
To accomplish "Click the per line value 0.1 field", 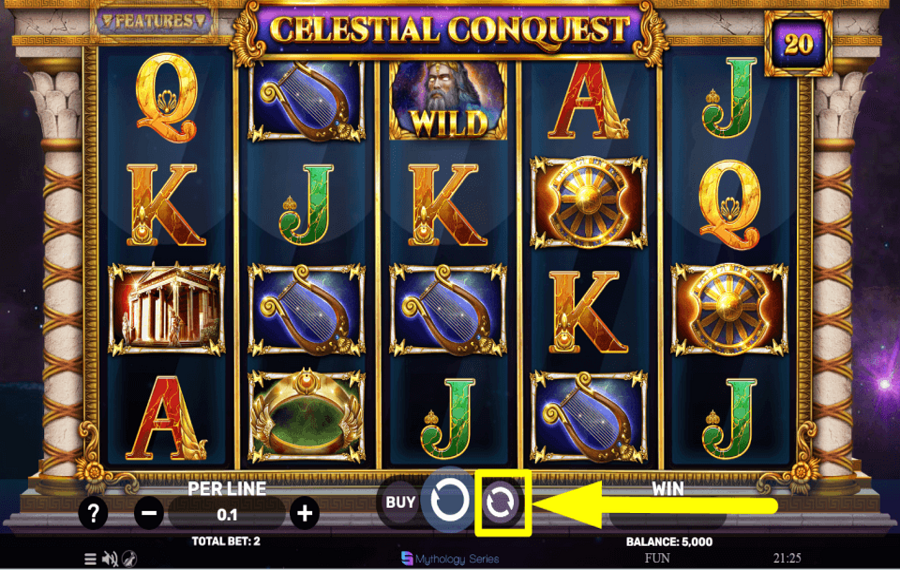I will [x=227, y=514].
